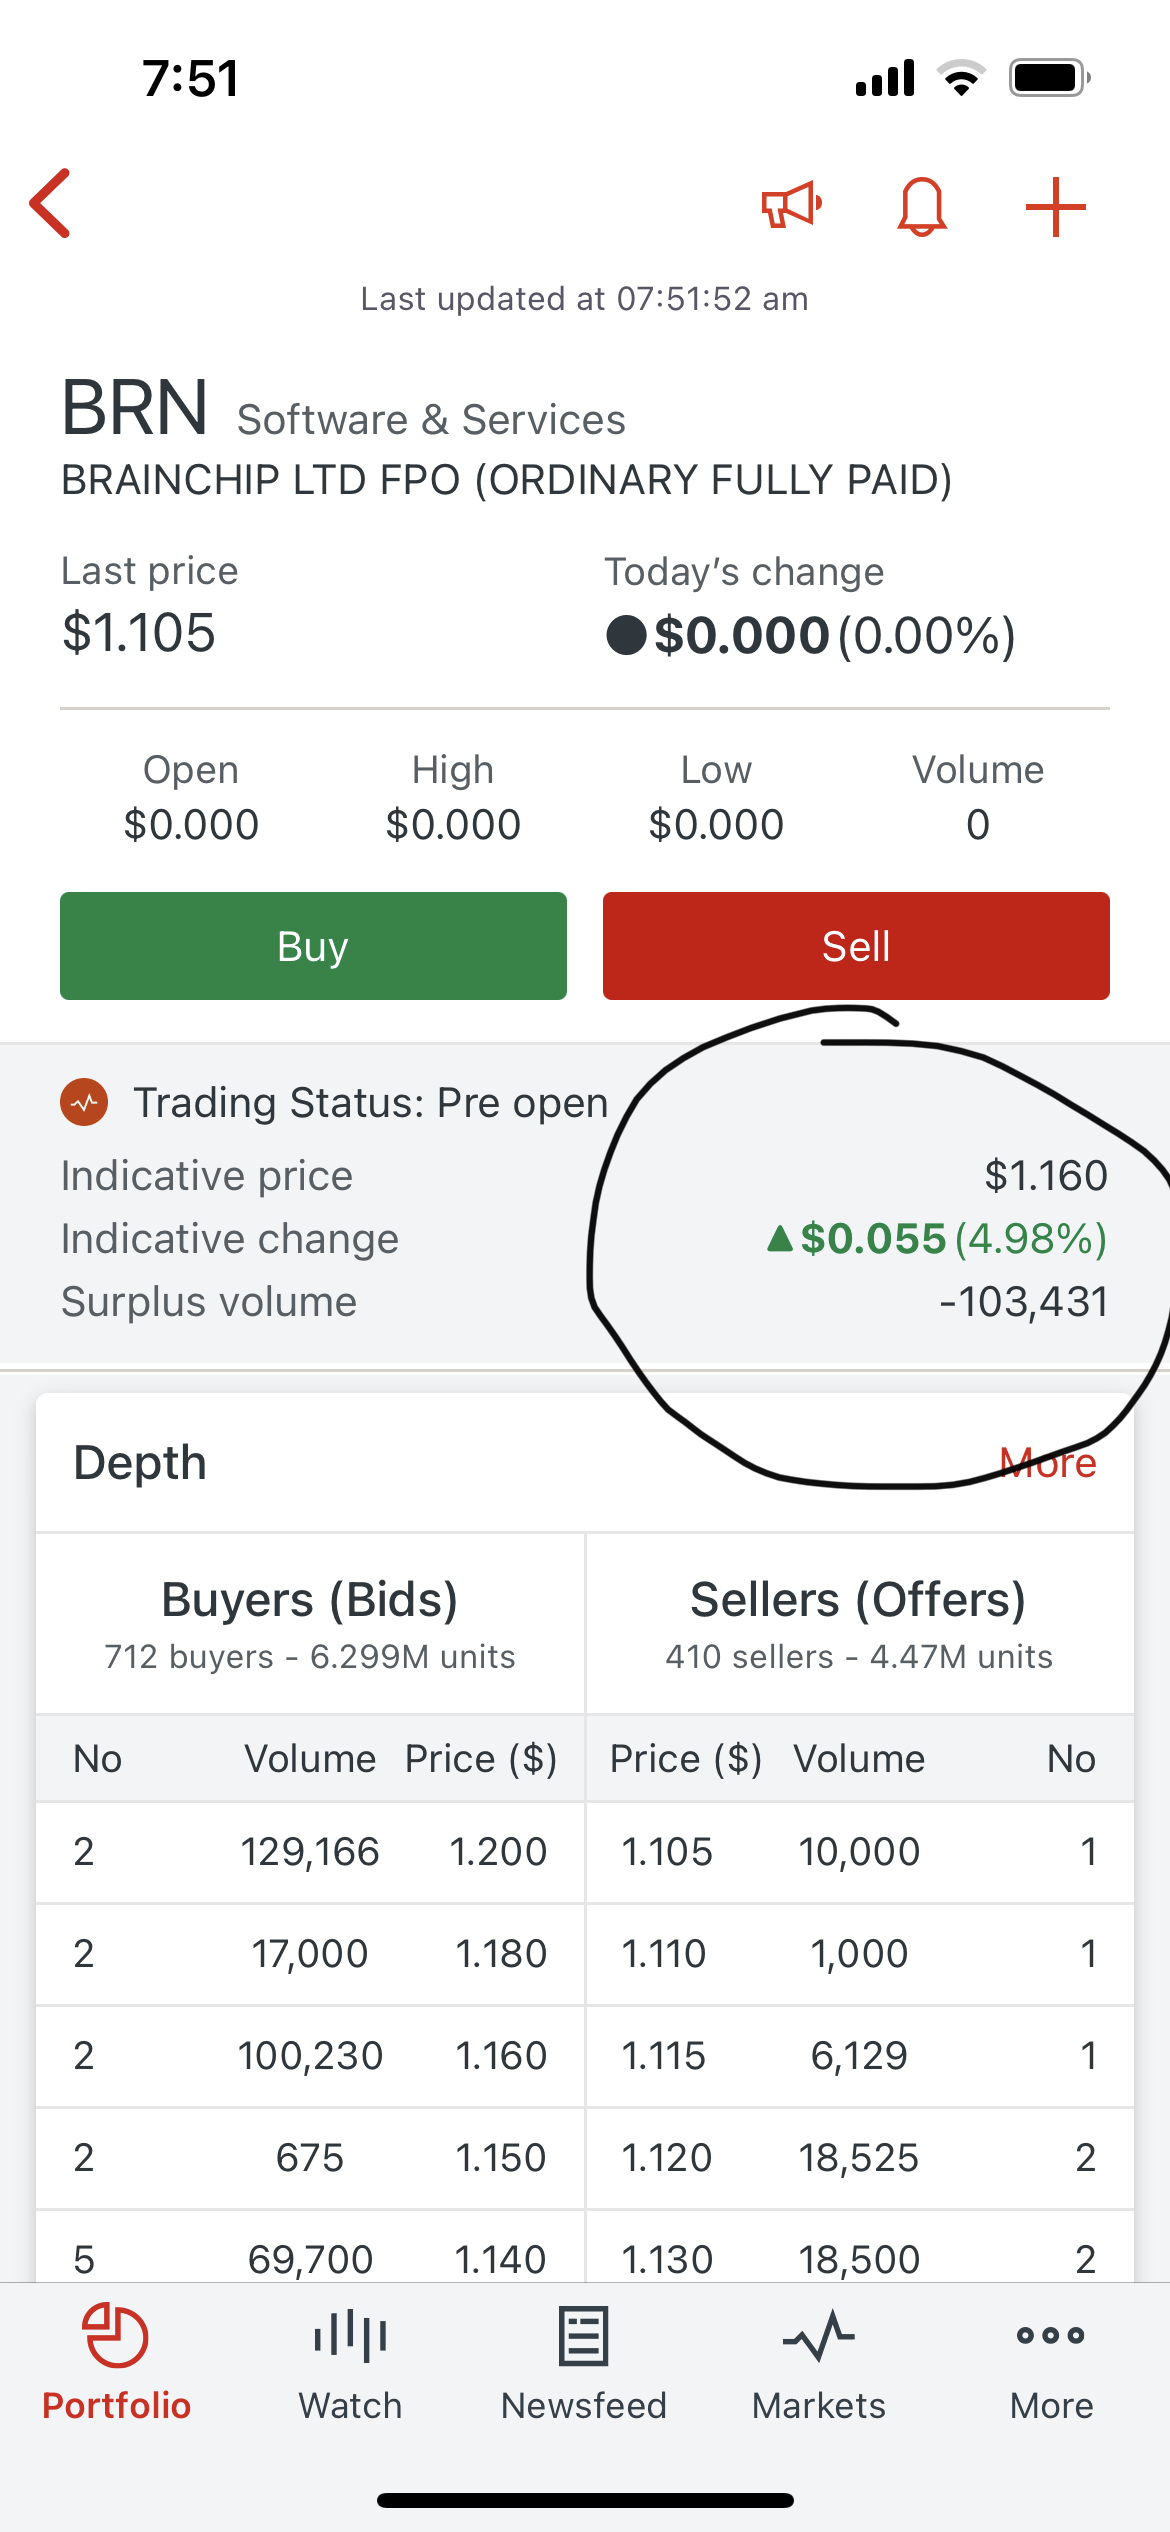This screenshot has height=2532, width=1170.
Task: Open the Newsfeed tab
Action: click(x=584, y=2362)
